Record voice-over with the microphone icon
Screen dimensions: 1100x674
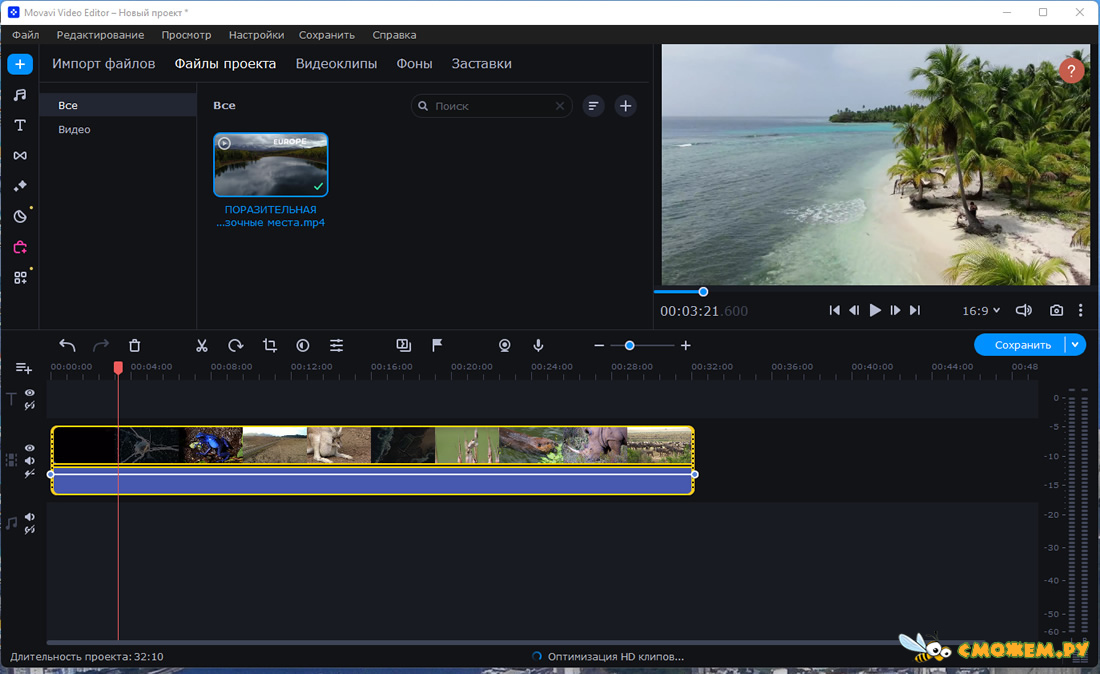538,345
